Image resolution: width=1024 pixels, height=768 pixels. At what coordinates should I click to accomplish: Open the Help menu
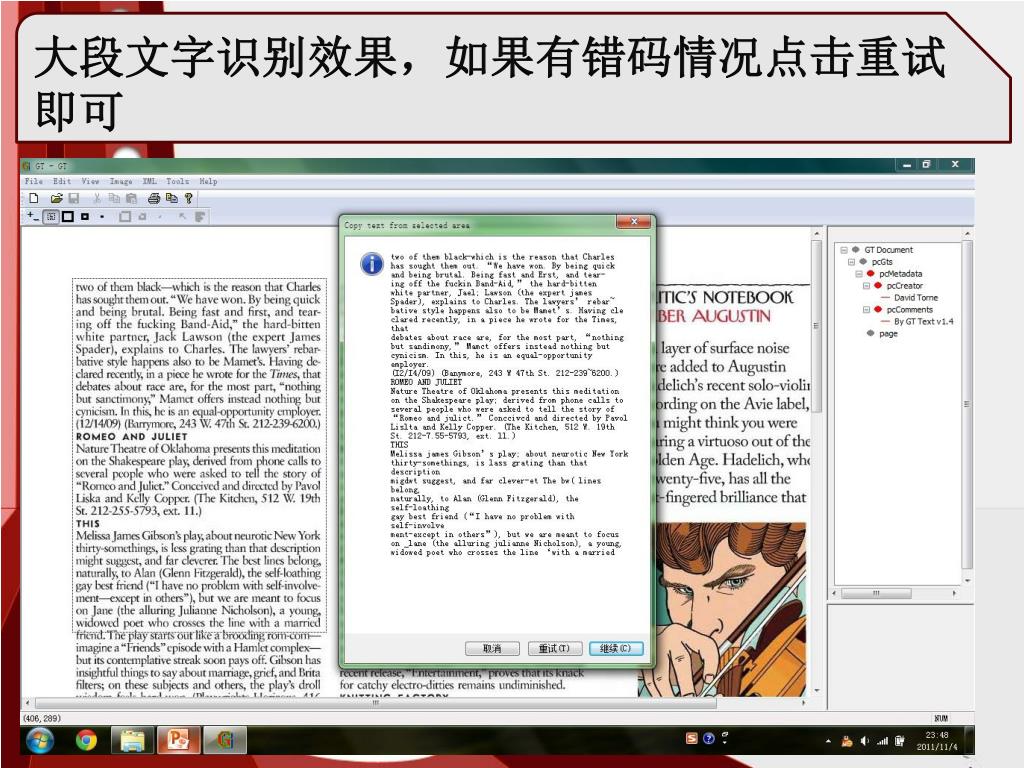(208, 181)
